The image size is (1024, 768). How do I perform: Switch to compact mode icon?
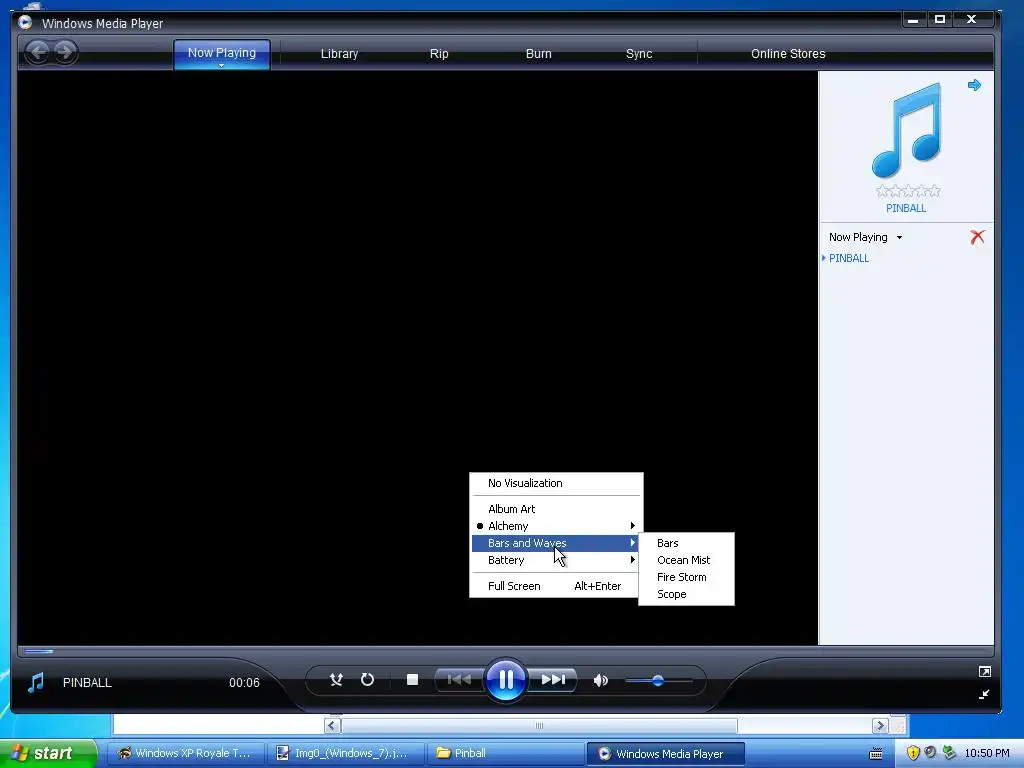(984, 695)
